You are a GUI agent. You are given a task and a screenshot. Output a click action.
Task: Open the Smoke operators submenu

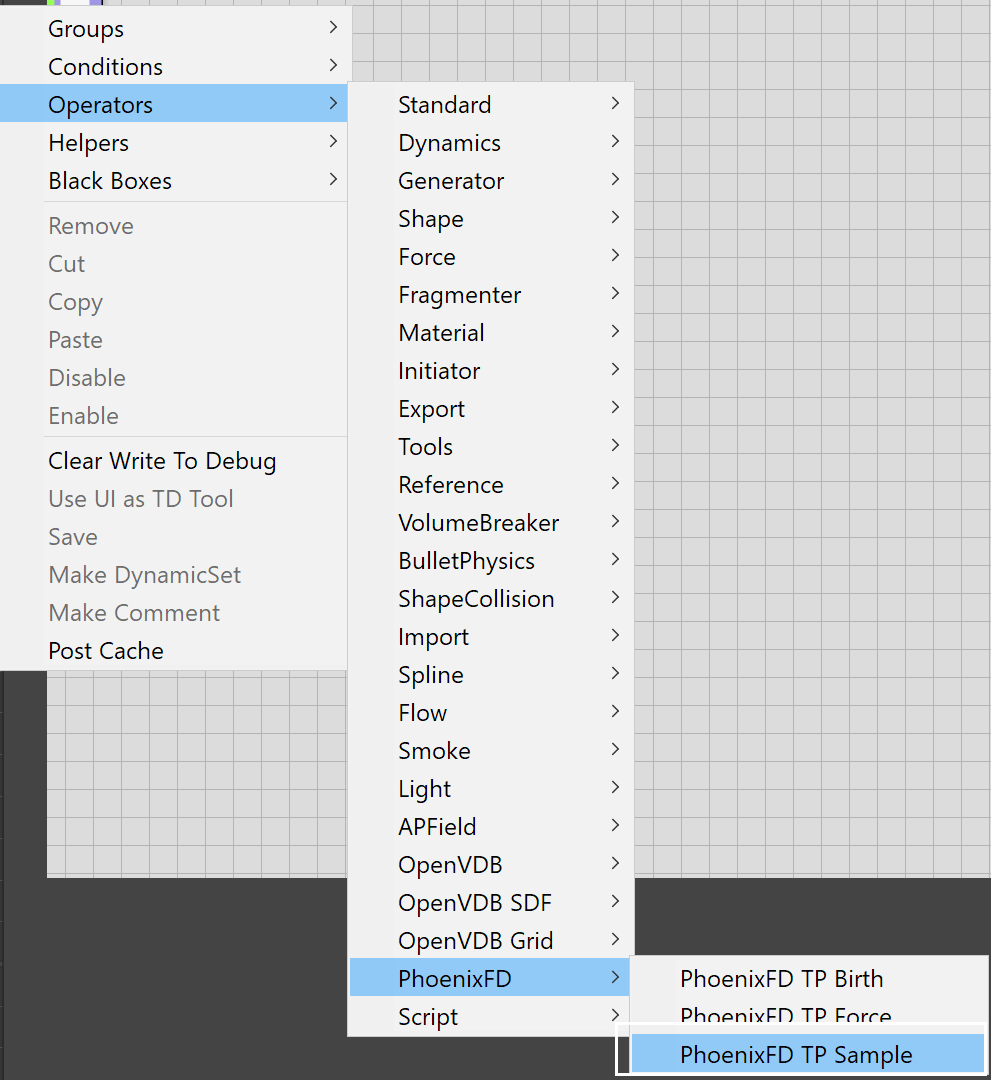[490, 751]
